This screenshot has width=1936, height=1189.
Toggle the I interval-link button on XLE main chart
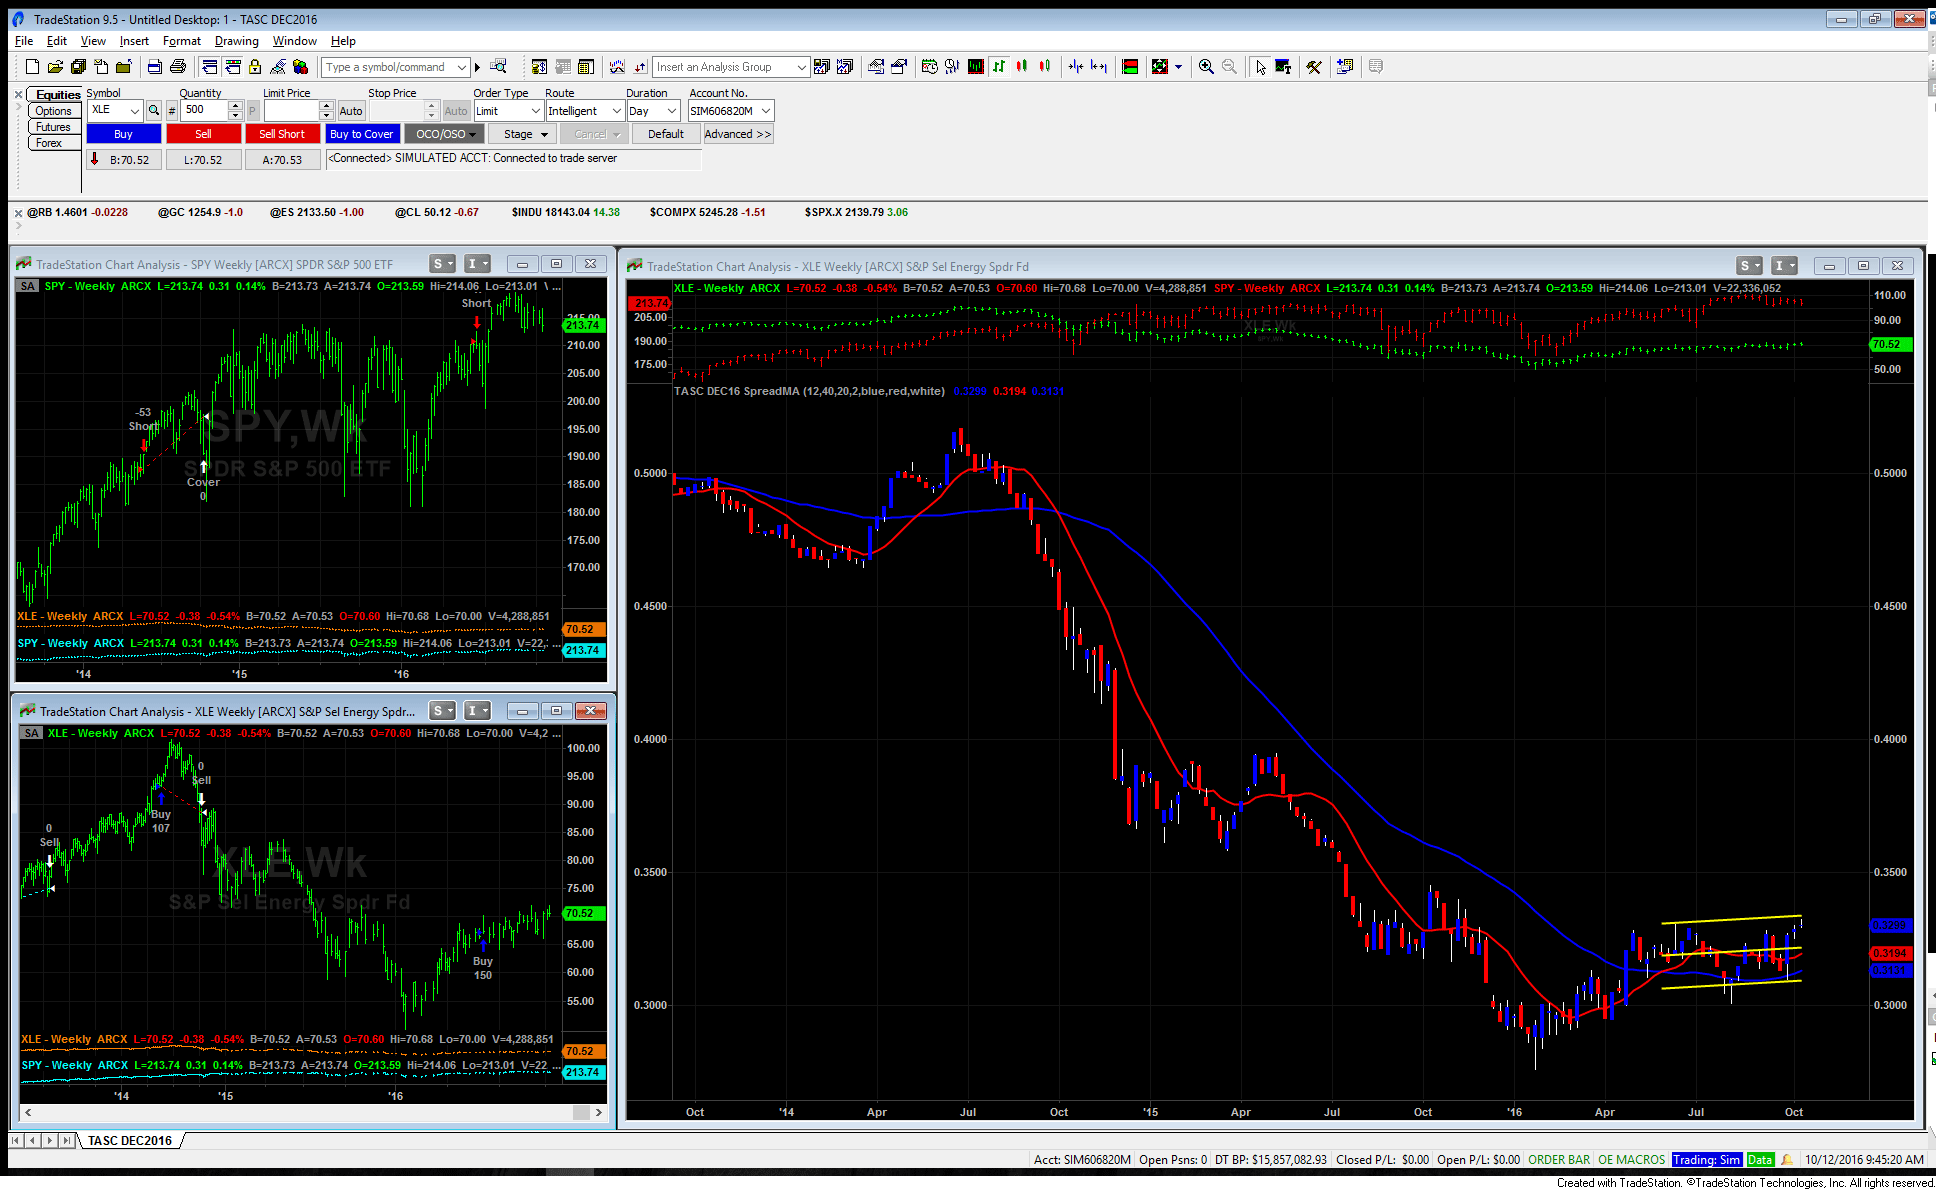click(1784, 266)
